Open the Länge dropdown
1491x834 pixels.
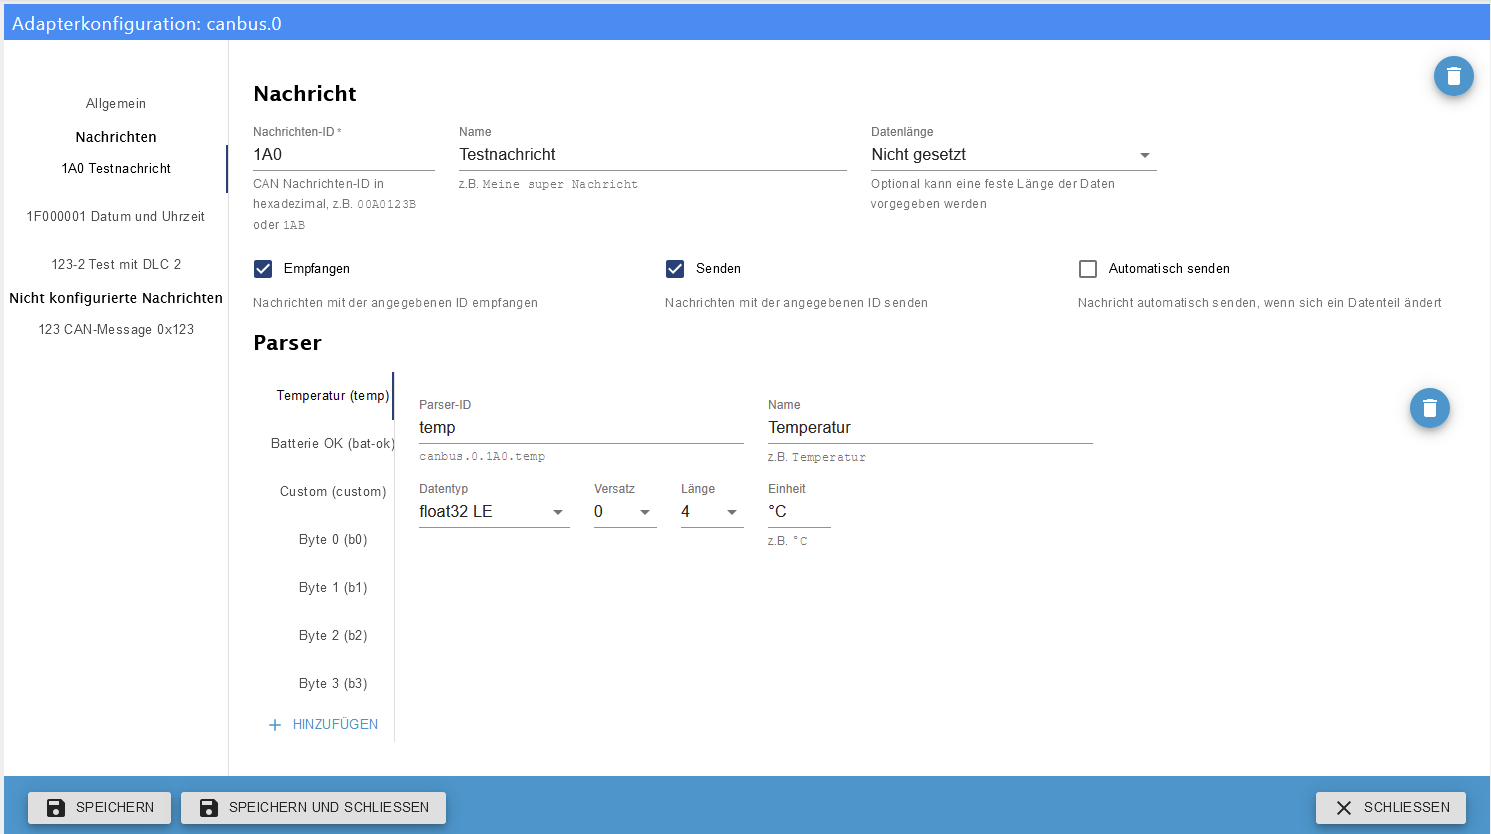tap(712, 512)
